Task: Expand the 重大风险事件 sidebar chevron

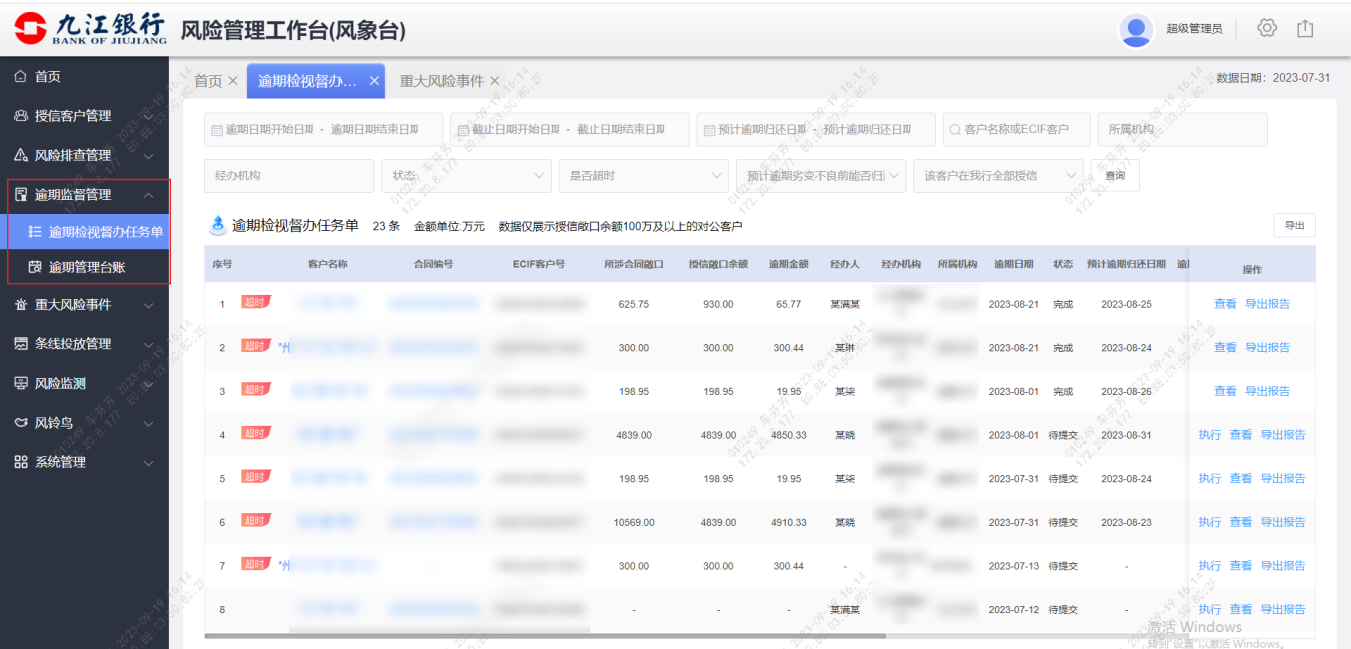Action: [148, 305]
